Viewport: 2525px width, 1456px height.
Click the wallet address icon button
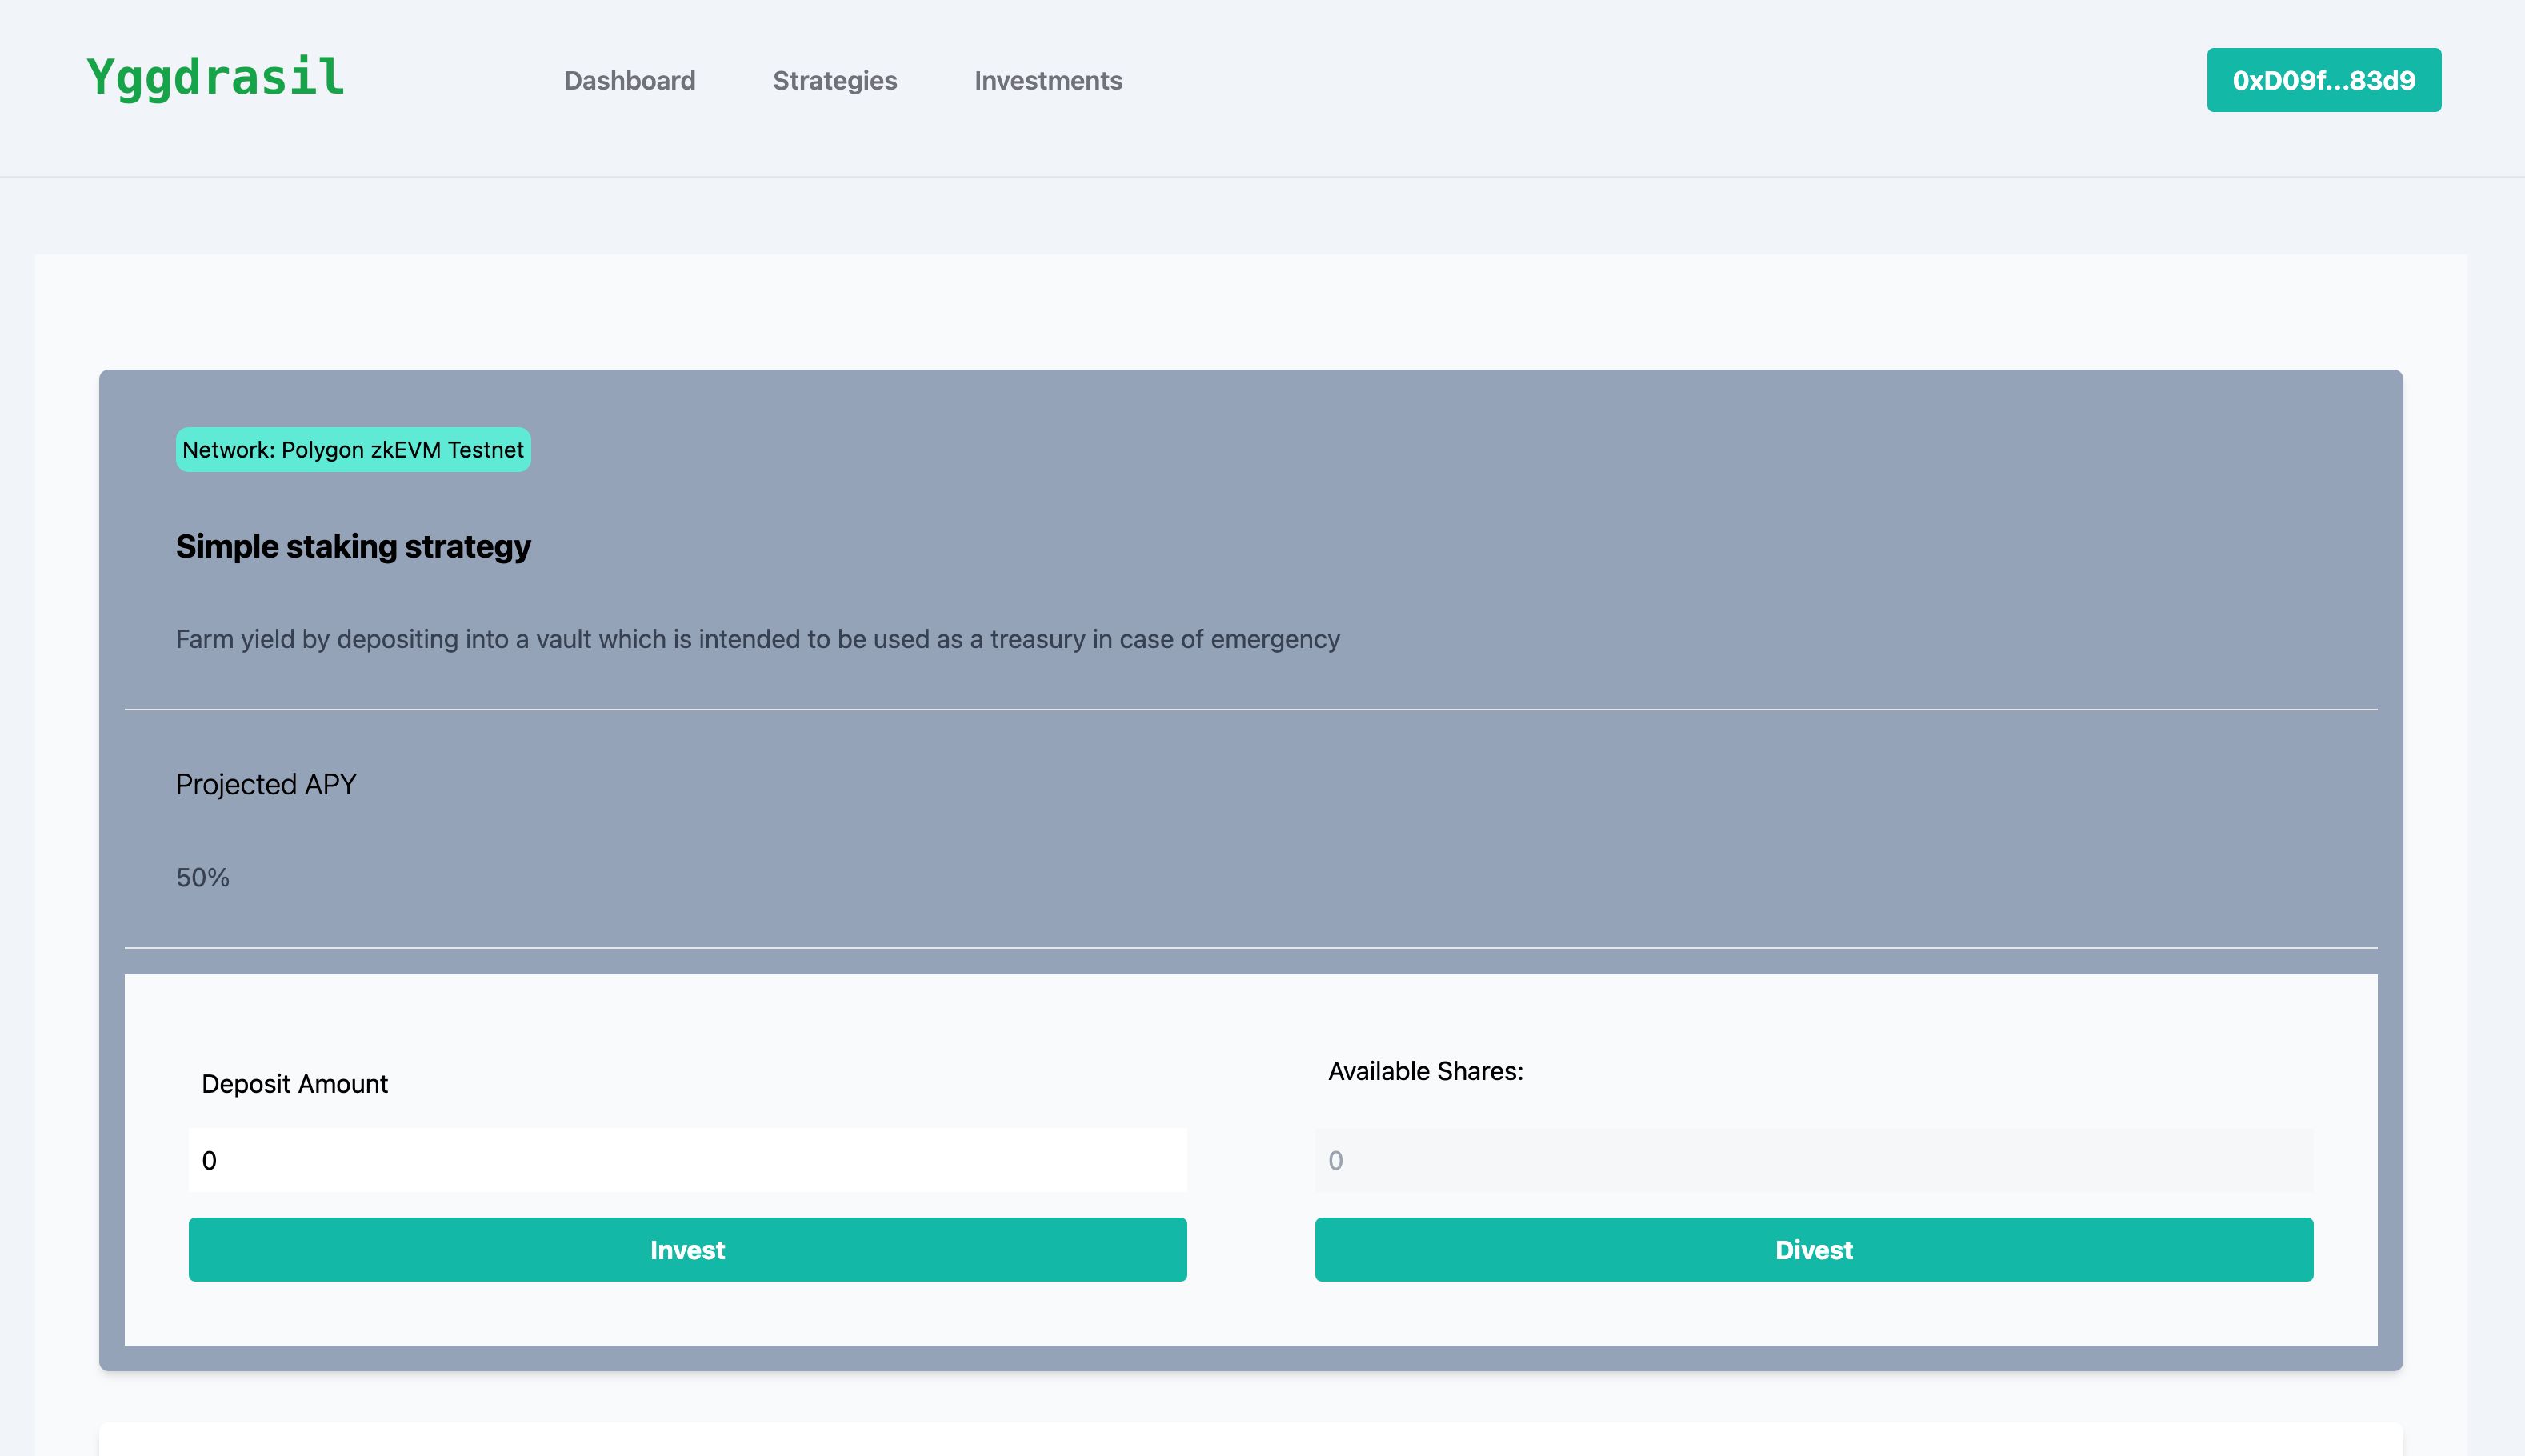pos(2322,80)
